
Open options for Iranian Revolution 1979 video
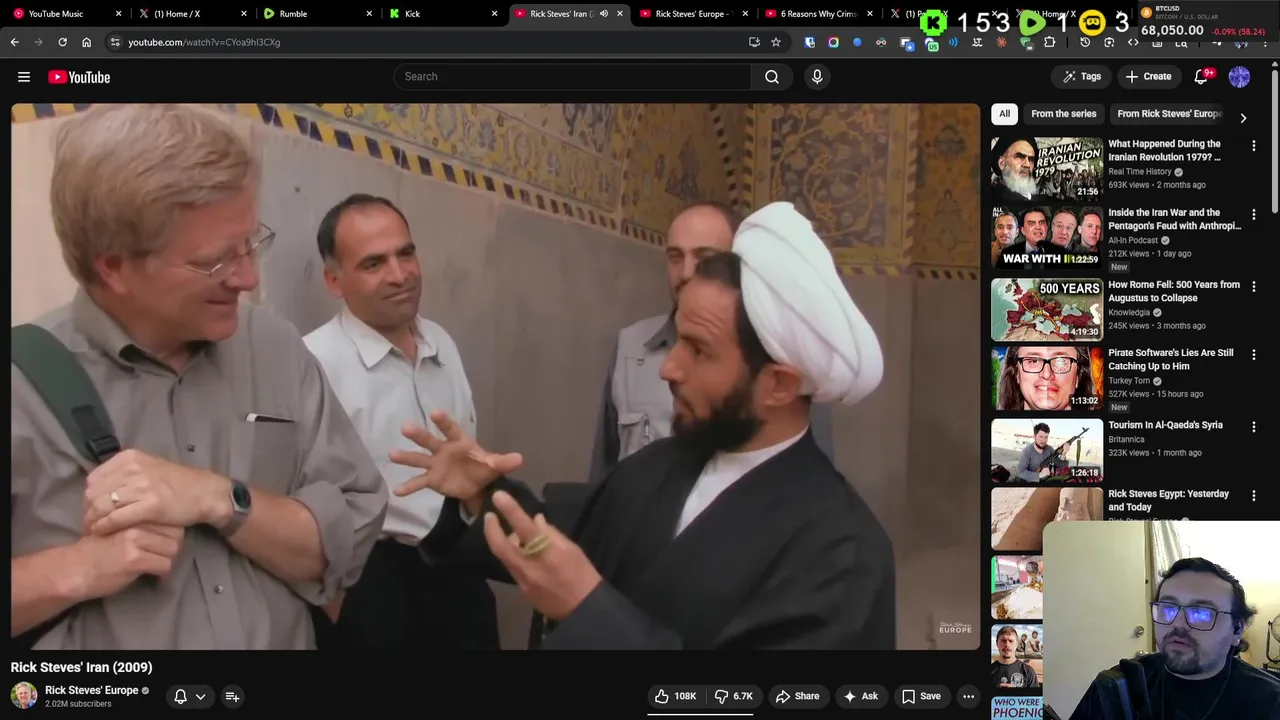coord(1253,146)
